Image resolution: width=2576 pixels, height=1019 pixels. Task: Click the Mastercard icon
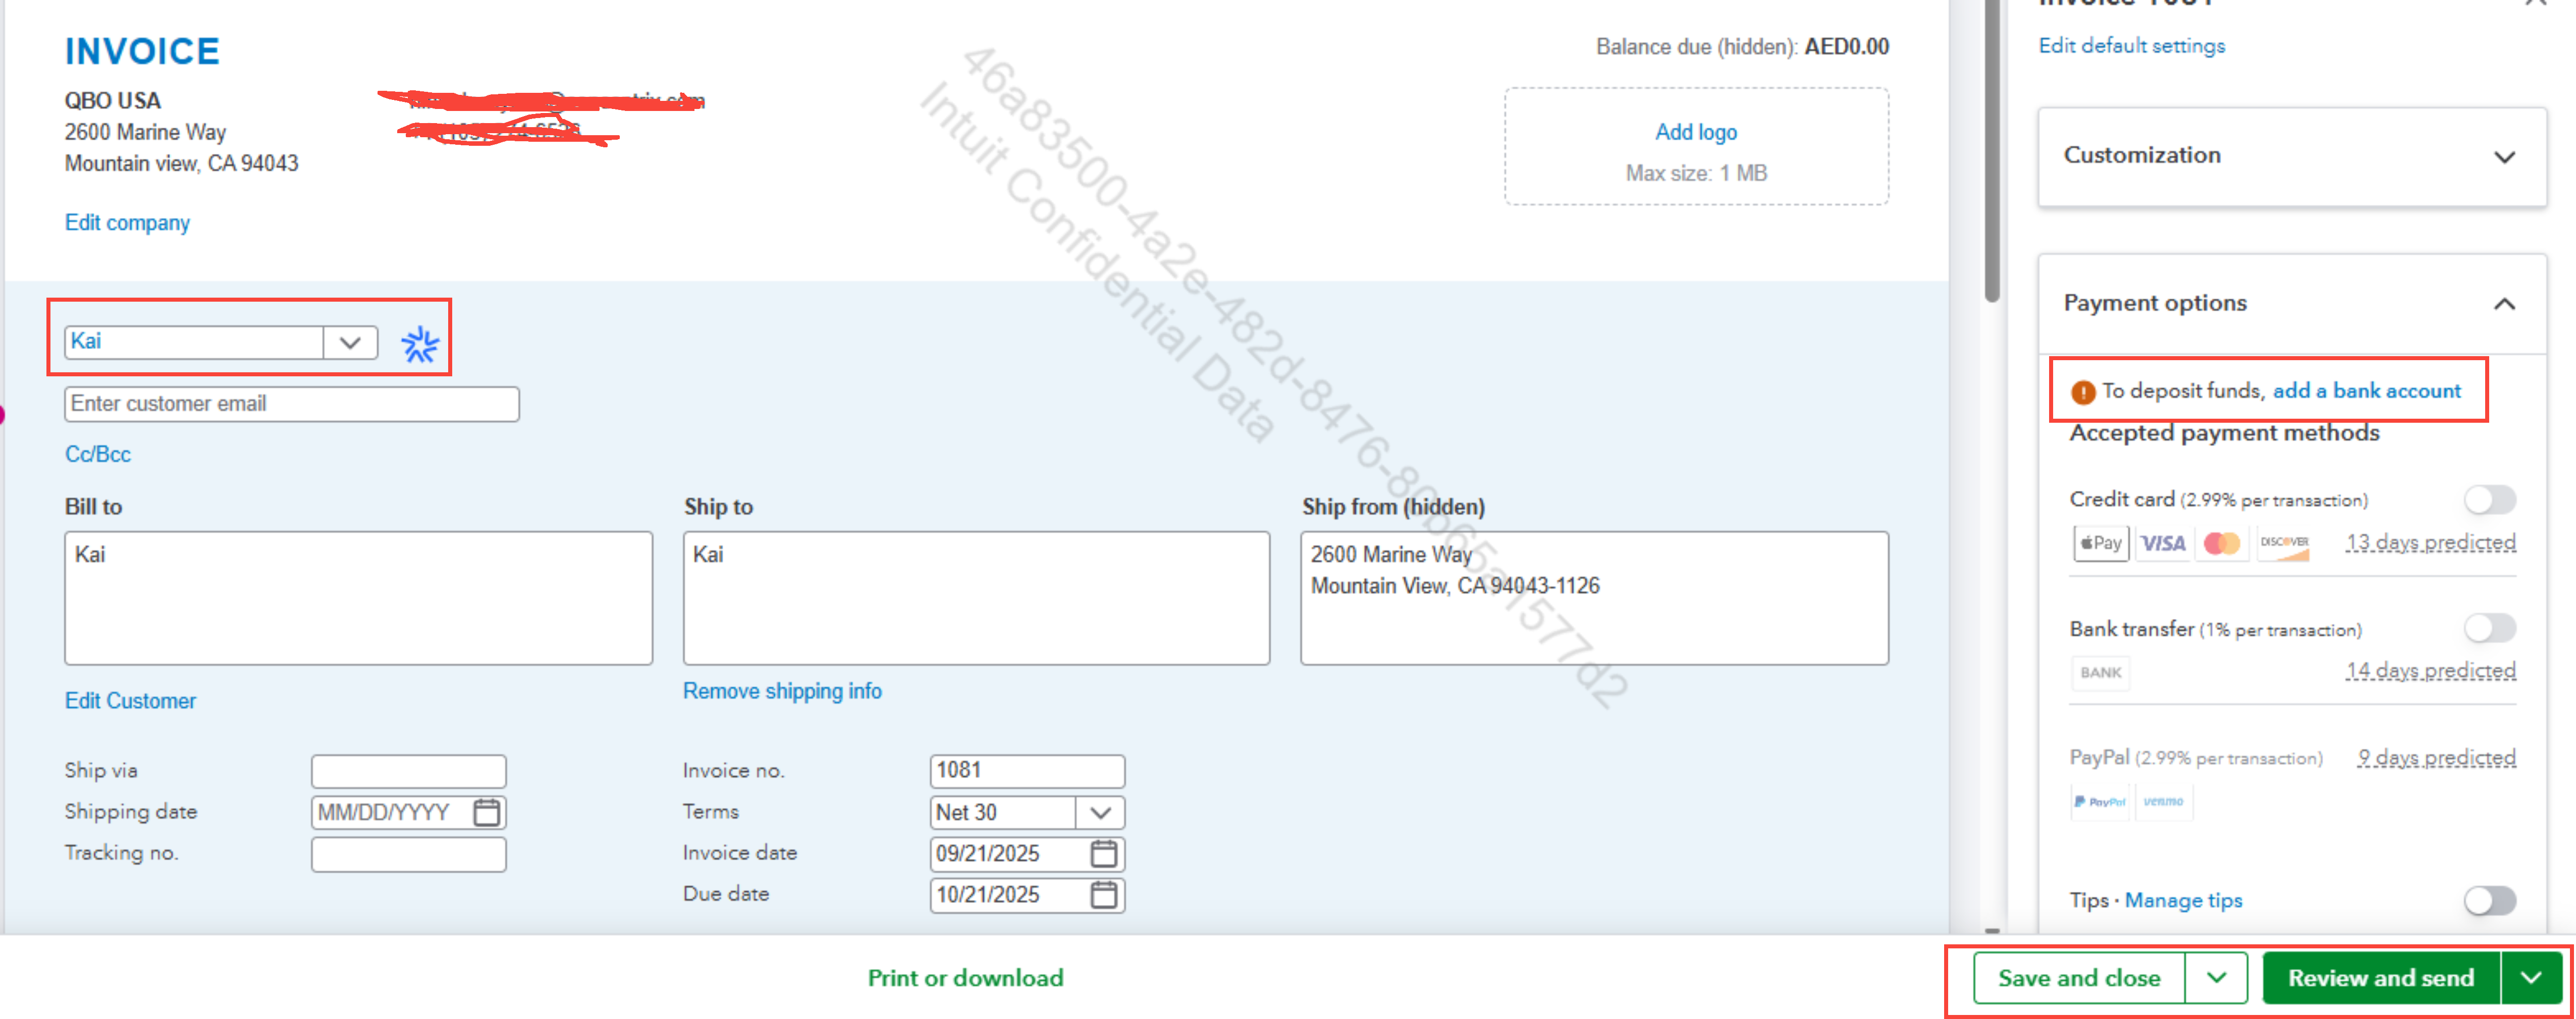(x=2222, y=543)
